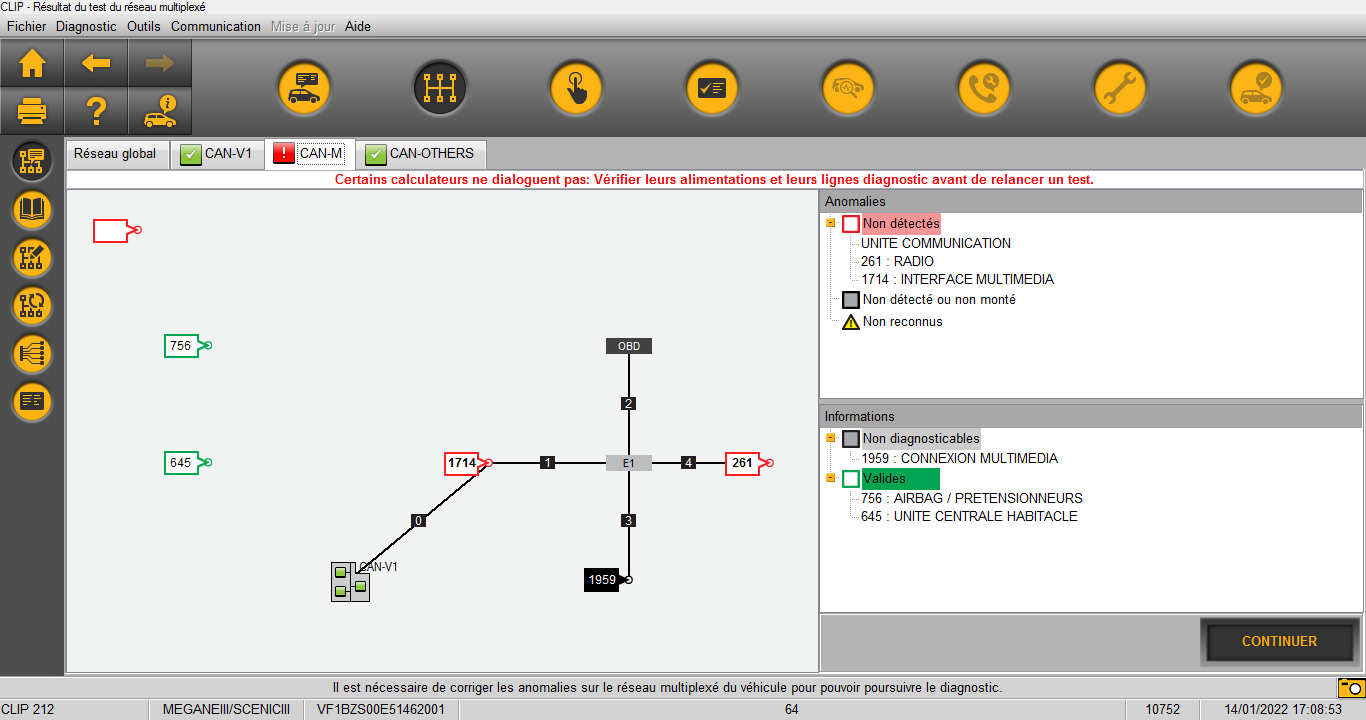1366x720 pixels.
Task: Go to the Home screen icon
Action: pyautogui.click(x=32, y=63)
